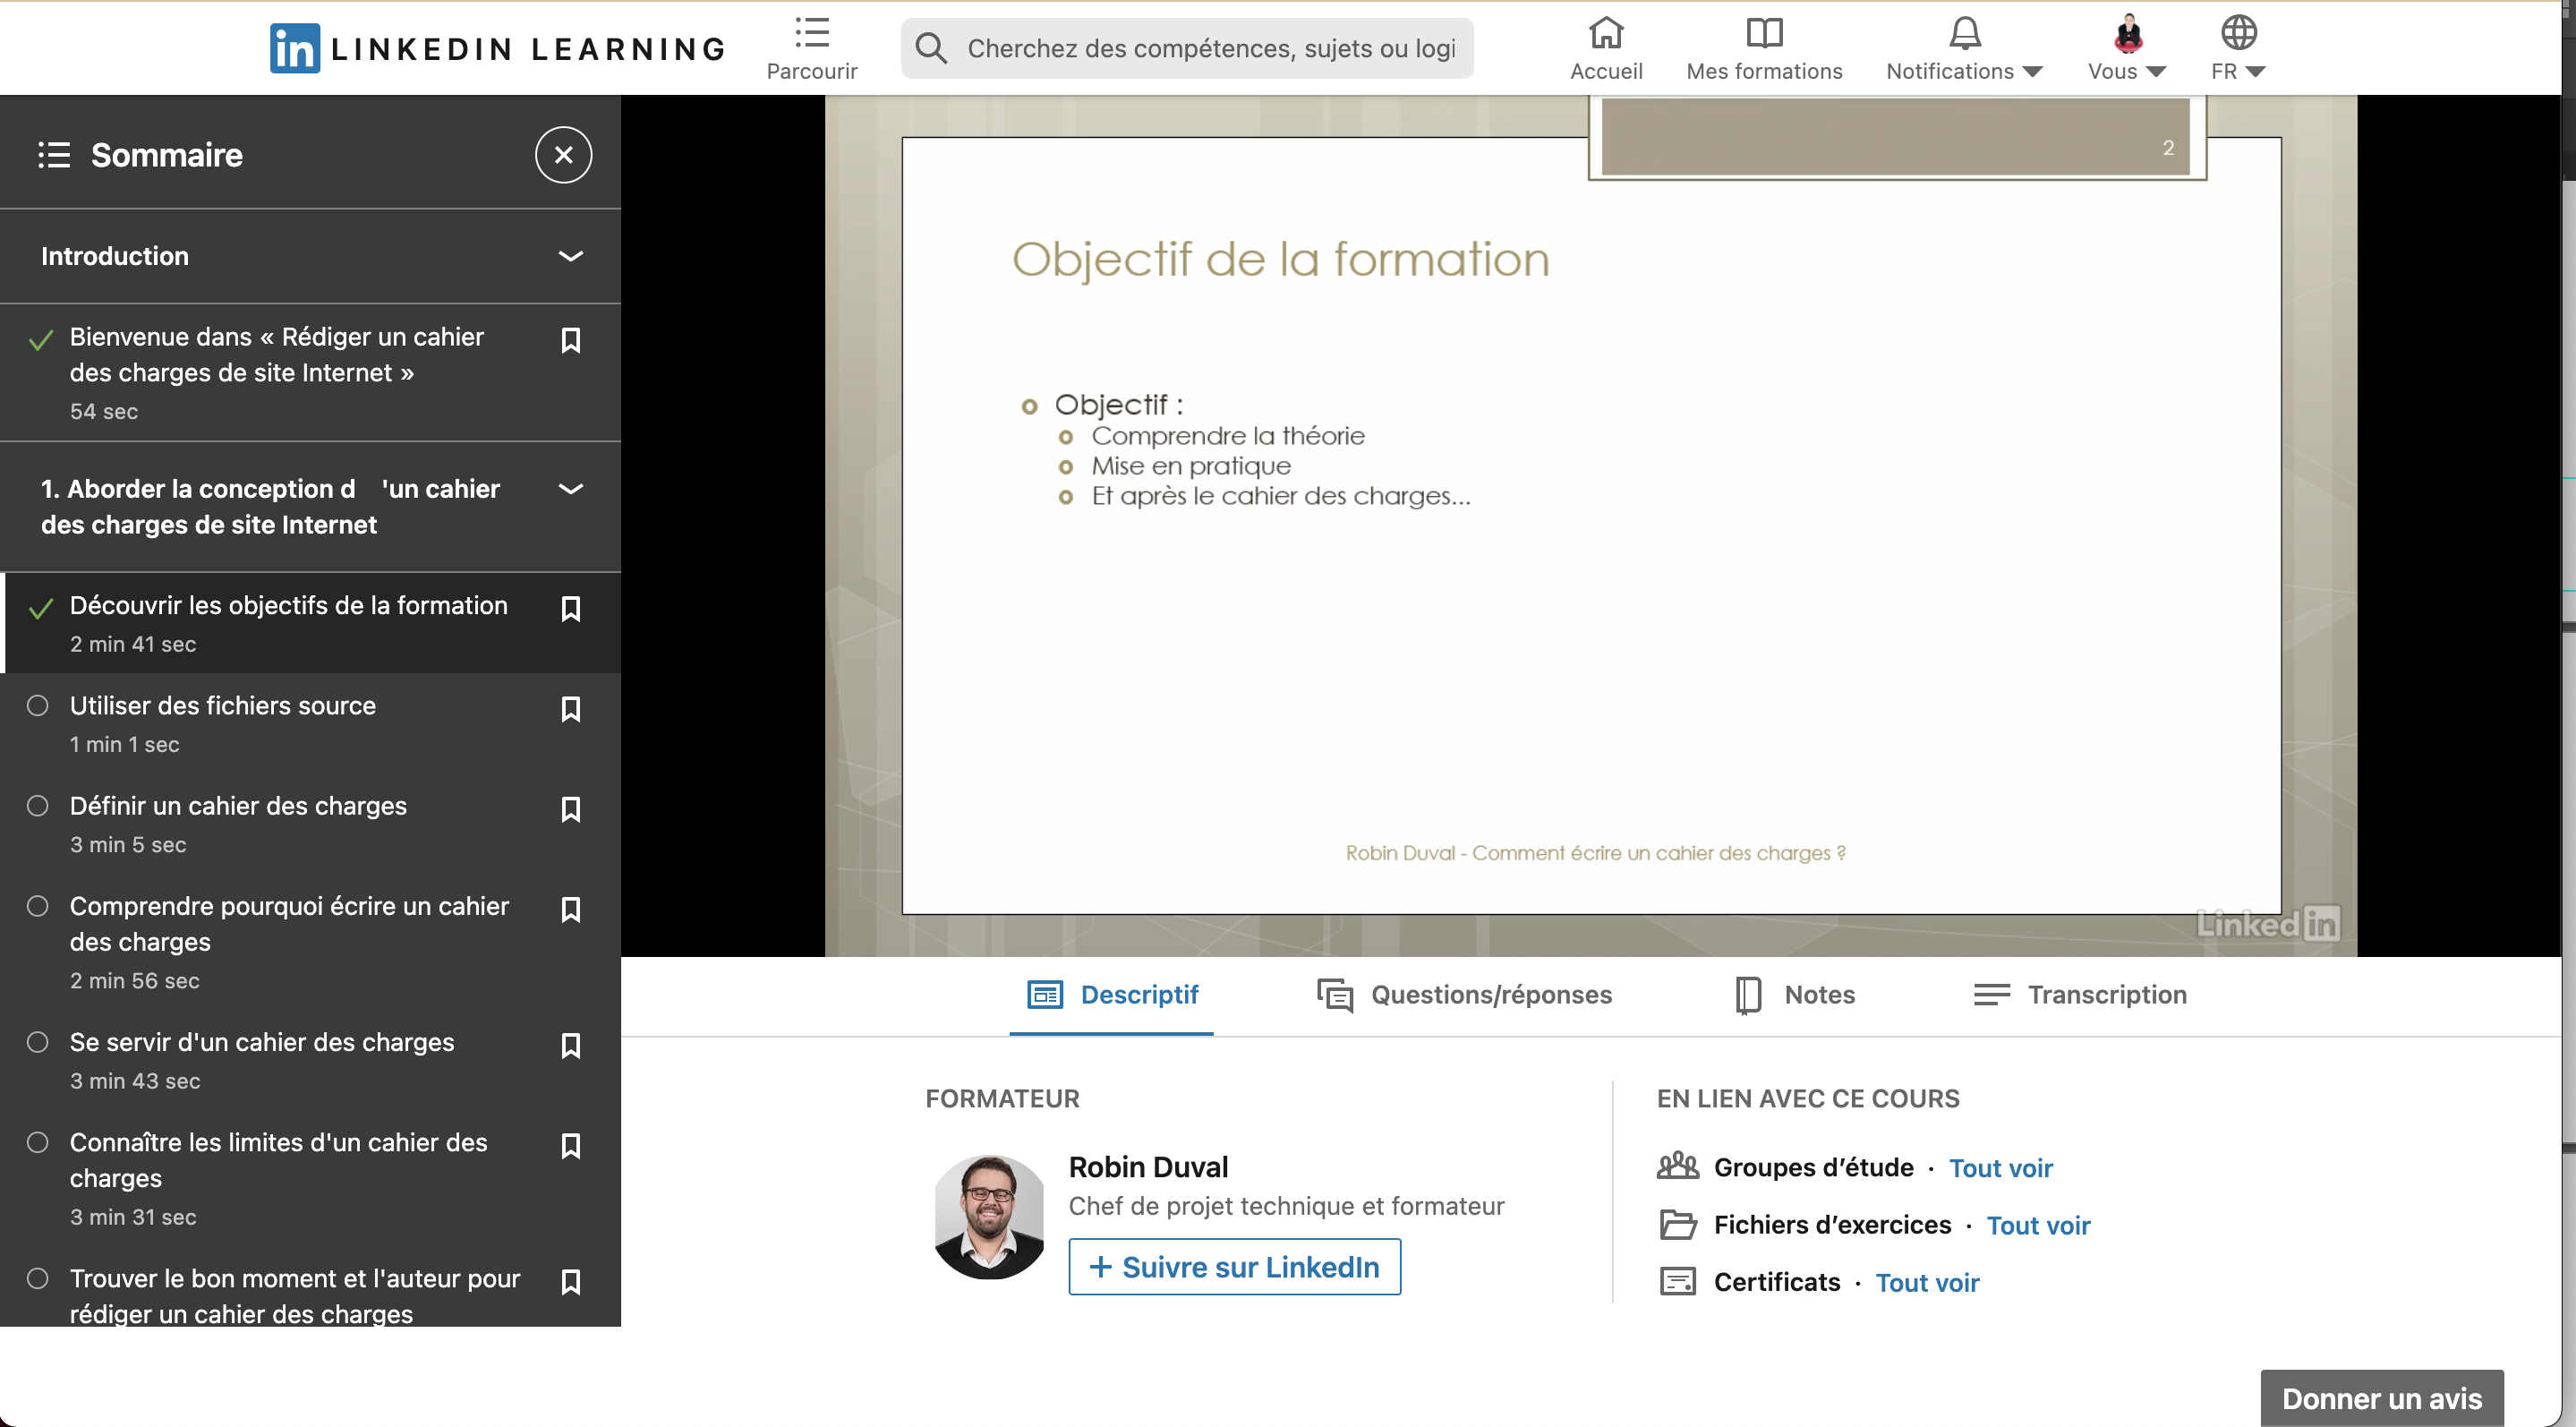
Task: Switch to the Transcription tab
Action: click(2079, 994)
